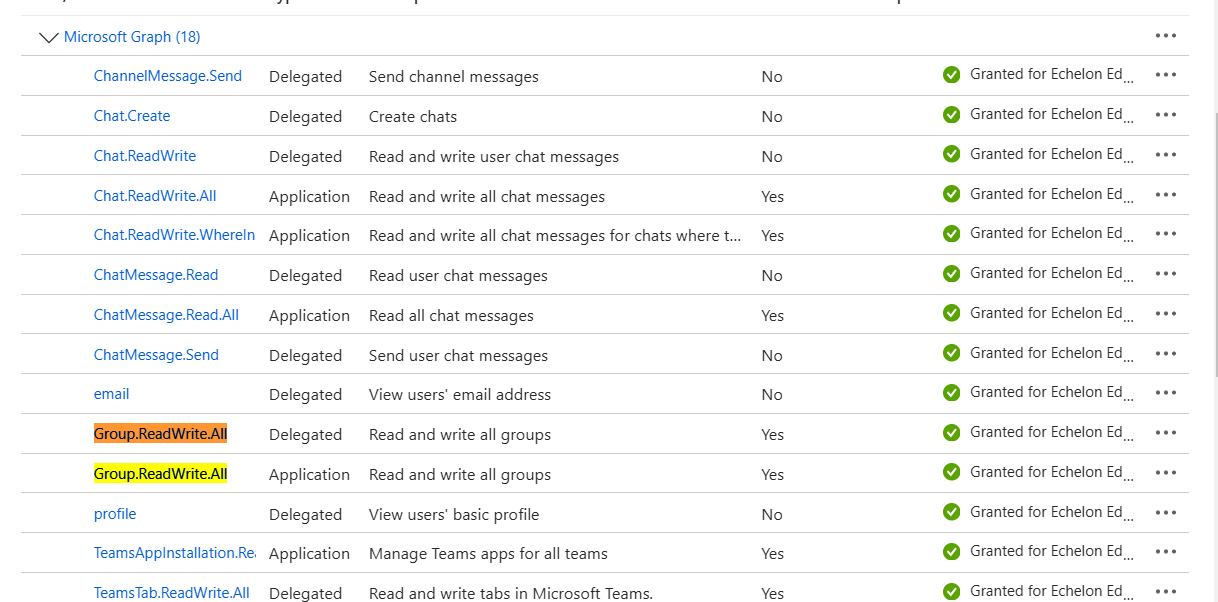Select the TeamsAppInstallation permission link

coord(174,552)
